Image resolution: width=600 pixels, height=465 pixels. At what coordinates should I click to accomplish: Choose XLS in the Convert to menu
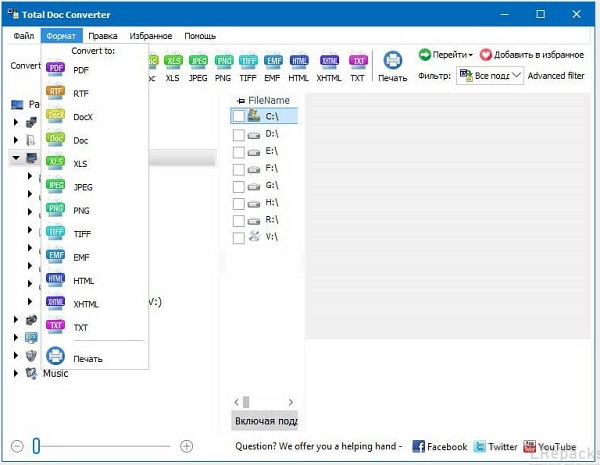pyautogui.click(x=95, y=163)
